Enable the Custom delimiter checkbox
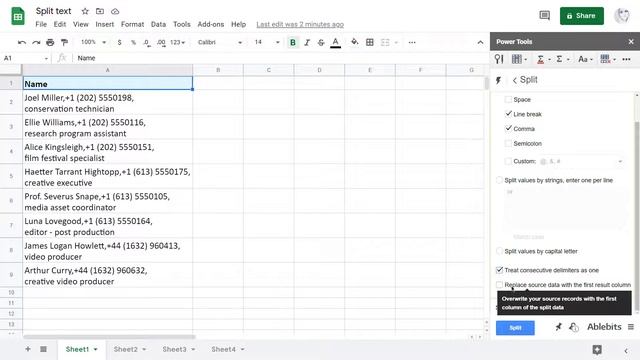This screenshot has width=640, height=360. pyautogui.click(x=508, y=161)
